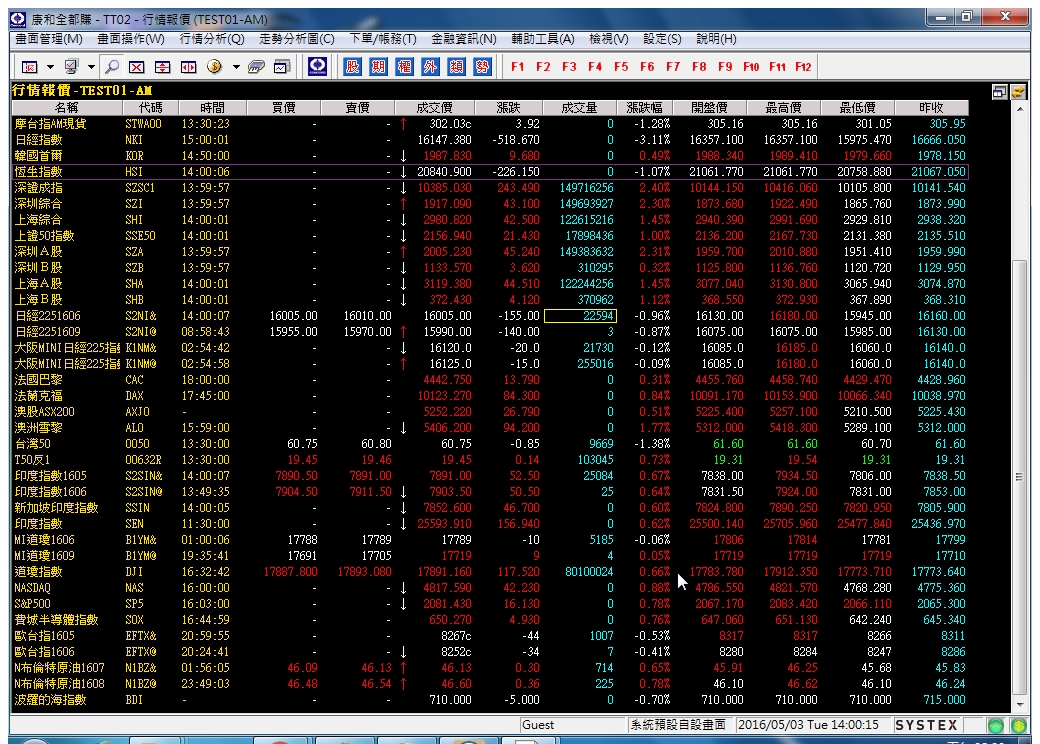Screen dimensions: 1040x744
Task: Click the vertical scrollbar thumb
Action: 1019,477
